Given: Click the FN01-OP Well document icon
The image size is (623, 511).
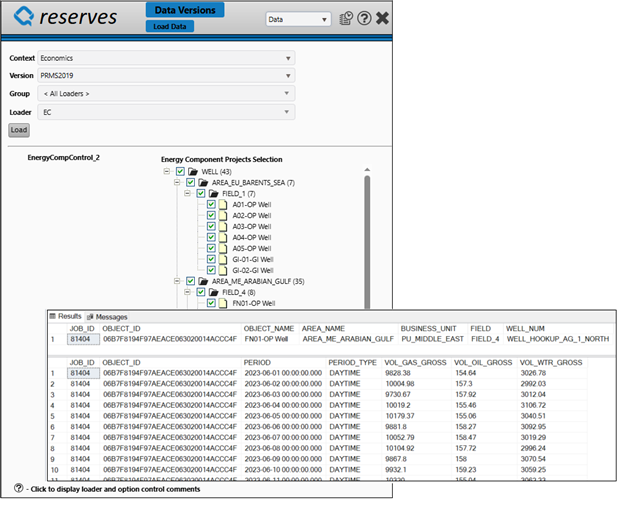Looking at the screenshot, I should [x=223, y=303].
